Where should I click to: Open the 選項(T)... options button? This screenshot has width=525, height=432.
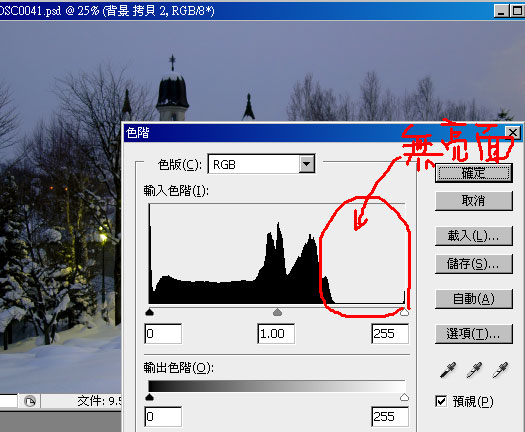[473, 334]
